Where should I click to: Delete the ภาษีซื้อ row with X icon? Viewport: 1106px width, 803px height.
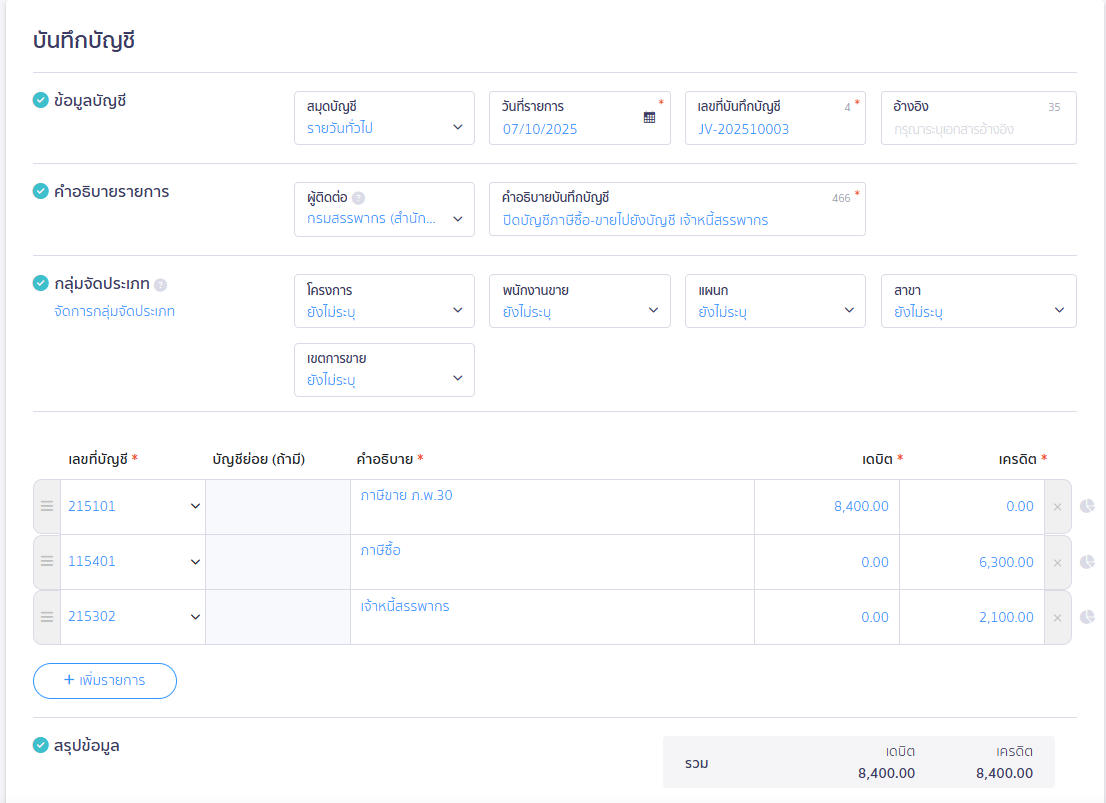click(1057, 562)
